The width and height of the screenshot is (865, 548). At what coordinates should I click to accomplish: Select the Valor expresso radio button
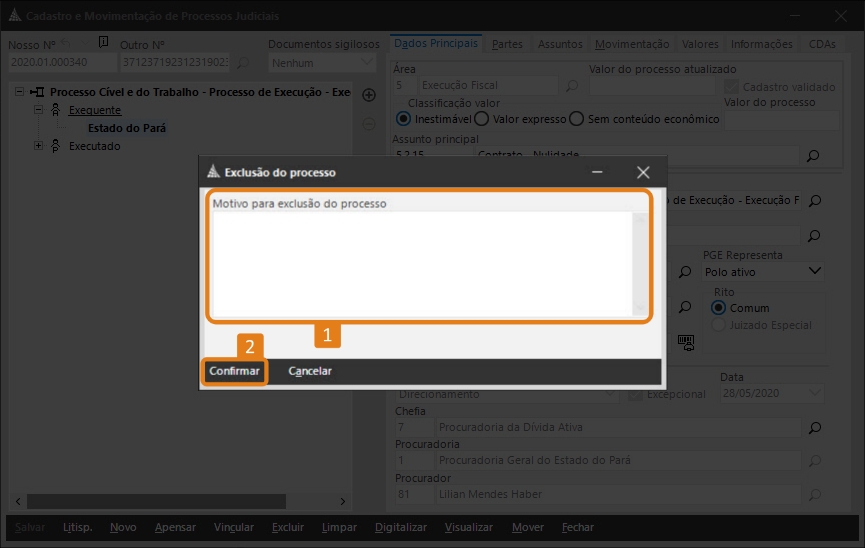[x=482, y=119]
